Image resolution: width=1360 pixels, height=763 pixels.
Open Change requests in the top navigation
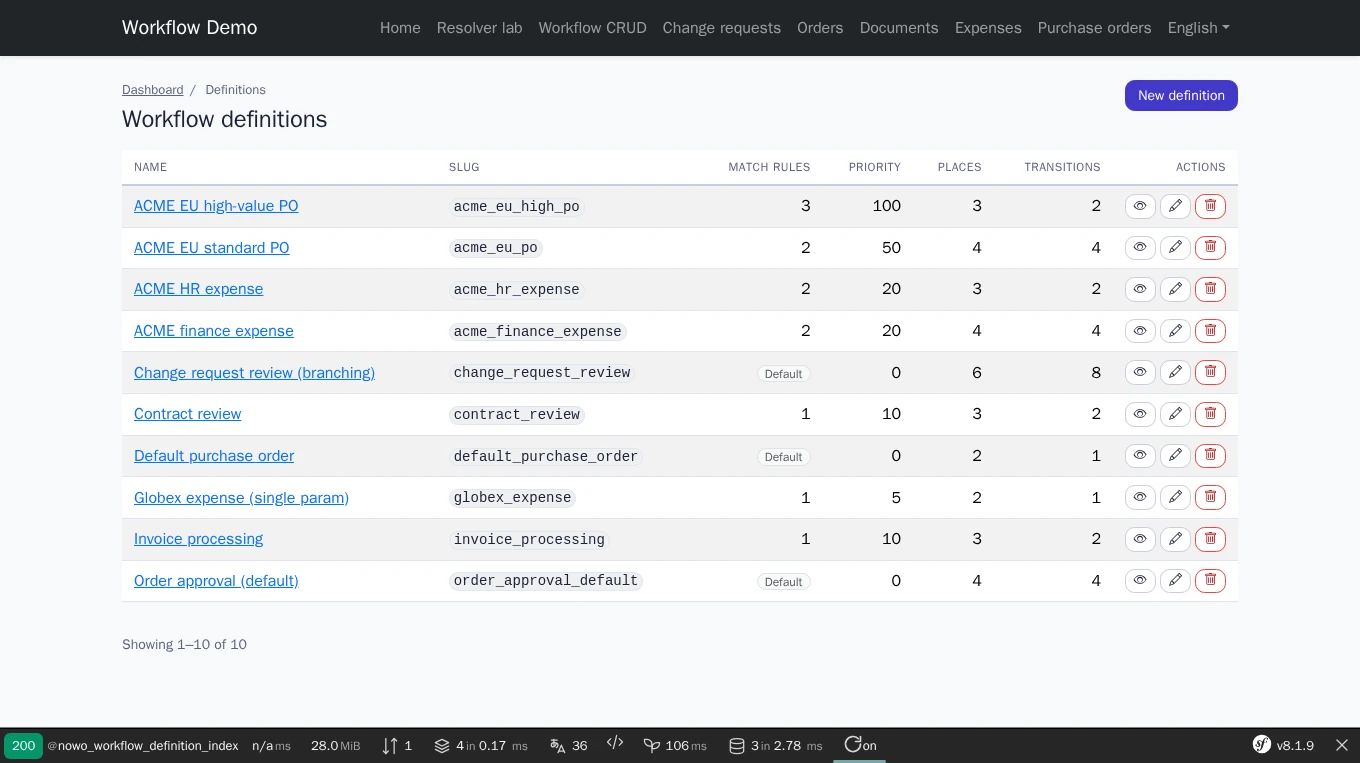point(721,28)
